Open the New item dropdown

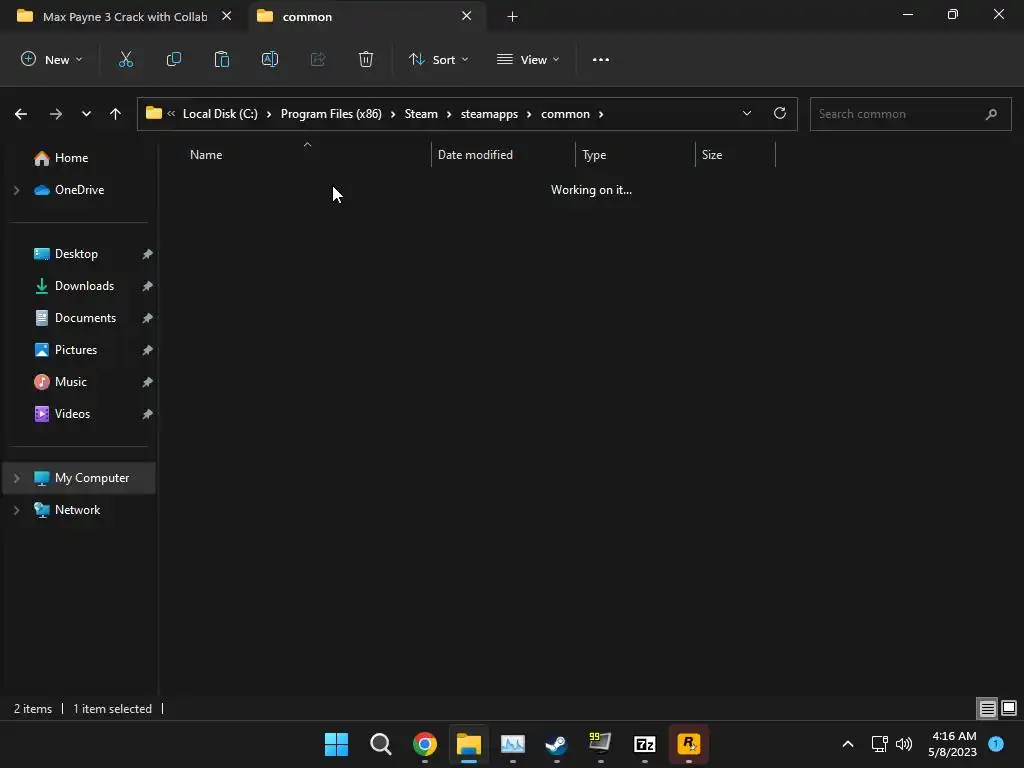pos(52,59)
